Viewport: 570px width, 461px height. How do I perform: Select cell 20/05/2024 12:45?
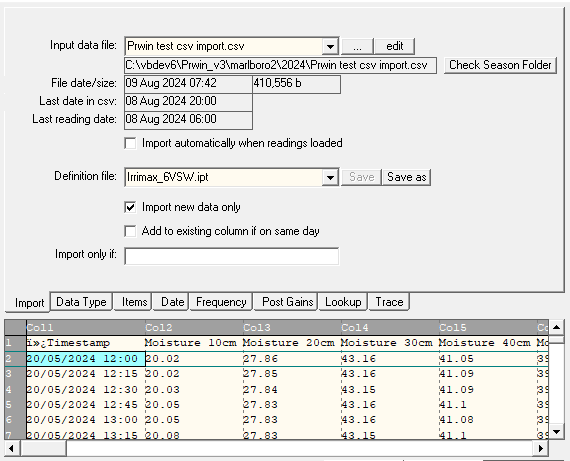[85, 405]
